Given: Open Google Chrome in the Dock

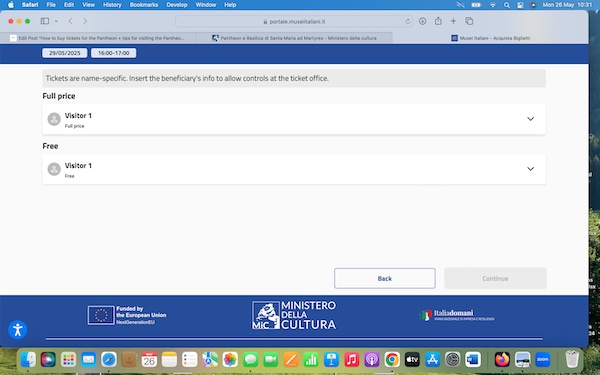Looking at the screenshot, I should point(392,360).
